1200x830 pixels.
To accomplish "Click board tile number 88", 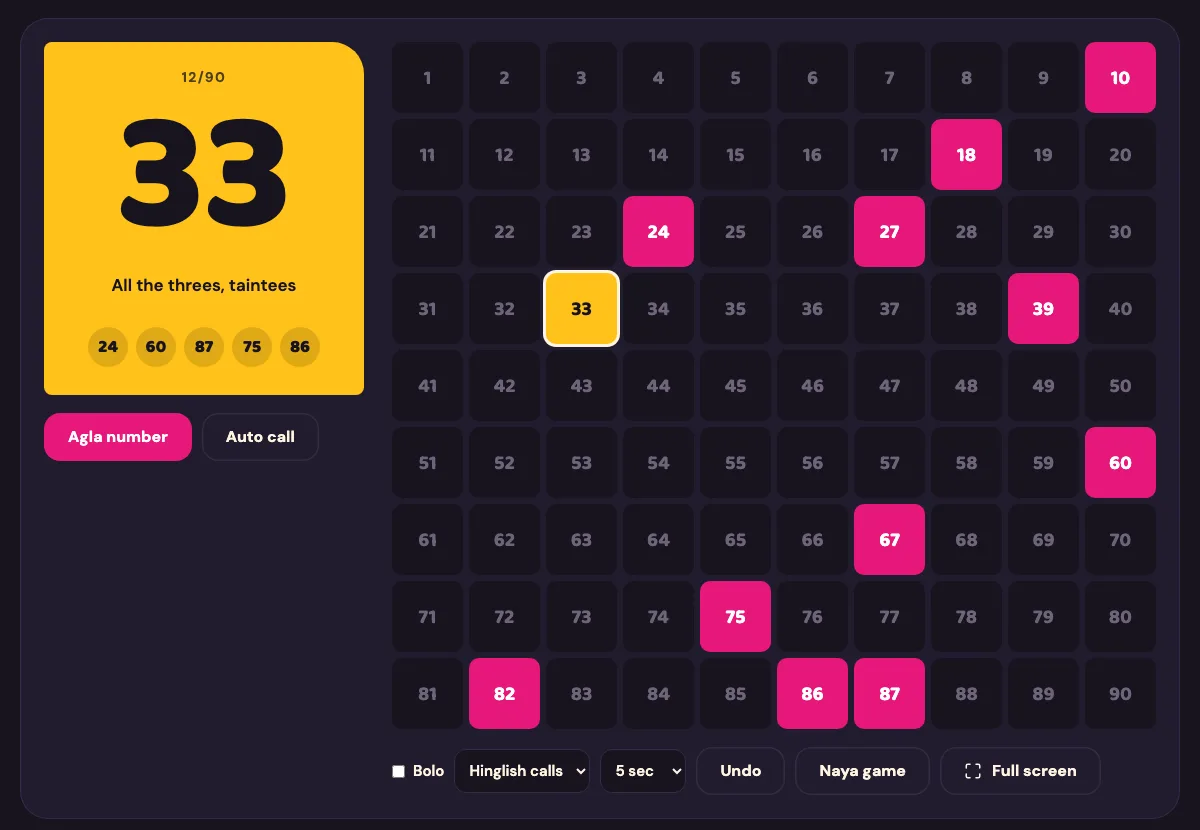I will tap(966, 694).
